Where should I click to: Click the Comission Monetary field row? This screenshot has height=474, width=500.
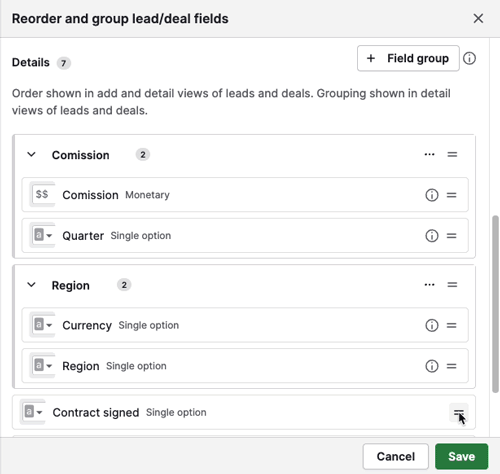(x=245, y=195)
